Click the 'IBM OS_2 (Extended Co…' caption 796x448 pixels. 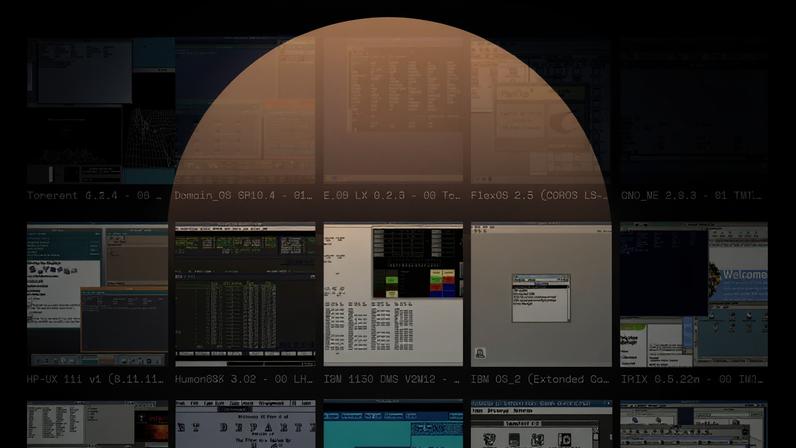[x=540, y=379]
